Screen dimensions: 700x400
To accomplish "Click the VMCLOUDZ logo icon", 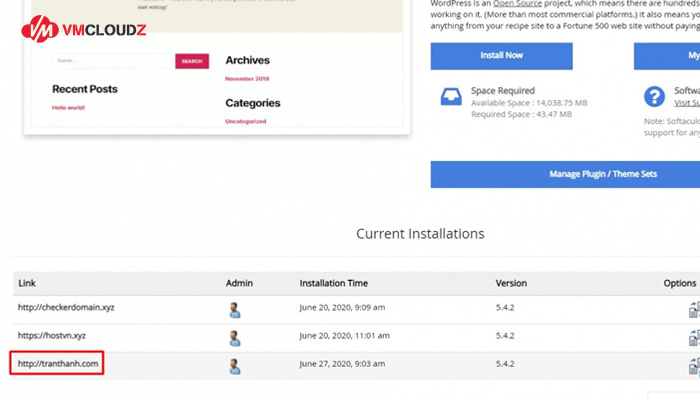I will click(x=40, y=30).
